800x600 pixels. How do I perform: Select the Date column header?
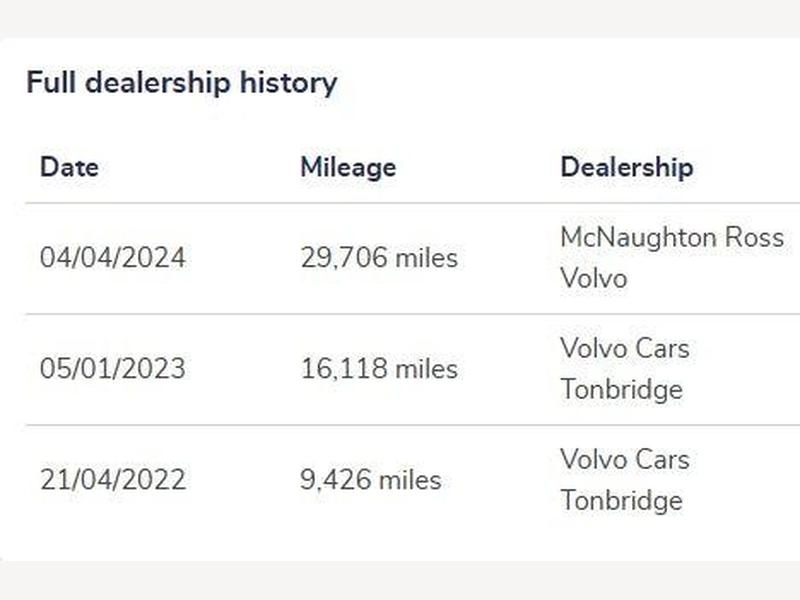(x=69, y=167)
